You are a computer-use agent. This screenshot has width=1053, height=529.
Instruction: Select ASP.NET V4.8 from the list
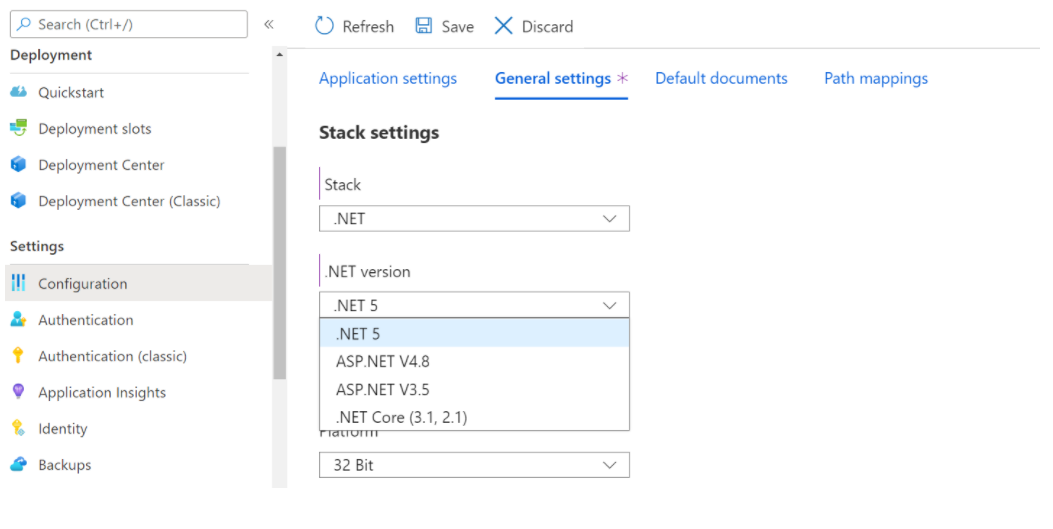[383, 361]
